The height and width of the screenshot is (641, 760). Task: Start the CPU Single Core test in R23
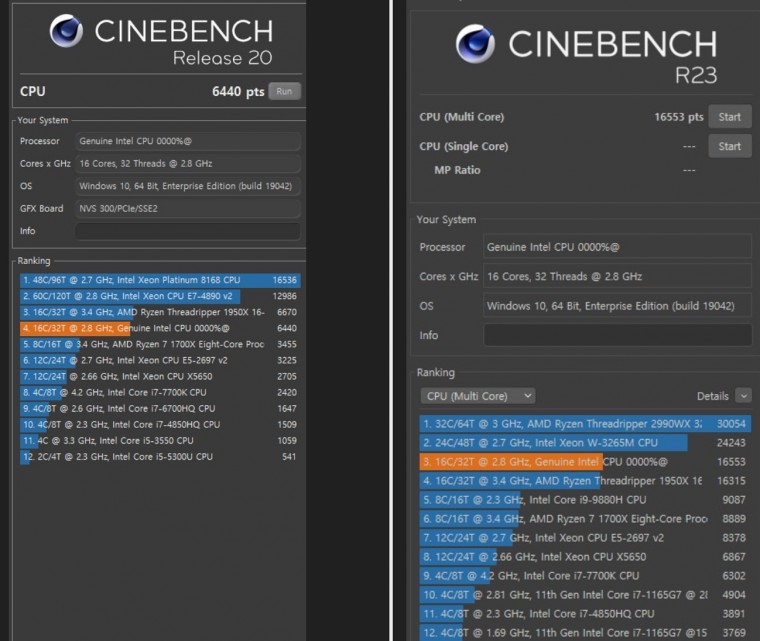(729, 146)
